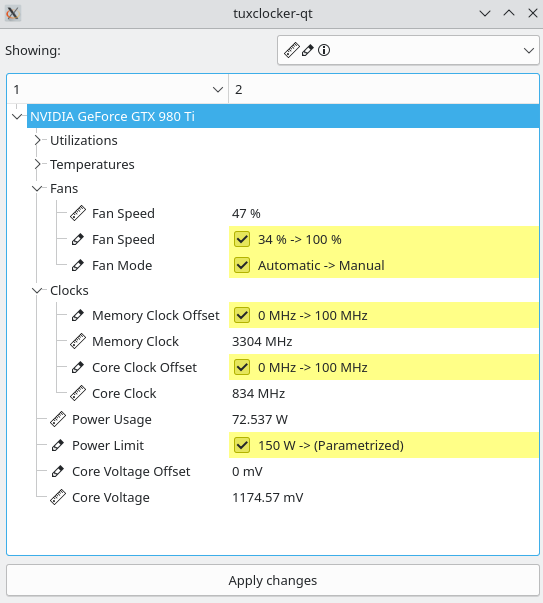Viewport: 543px width, 603px height.
Task: Click the pencil icon beside Memory Clock Offset
Action: pos(78,315)
